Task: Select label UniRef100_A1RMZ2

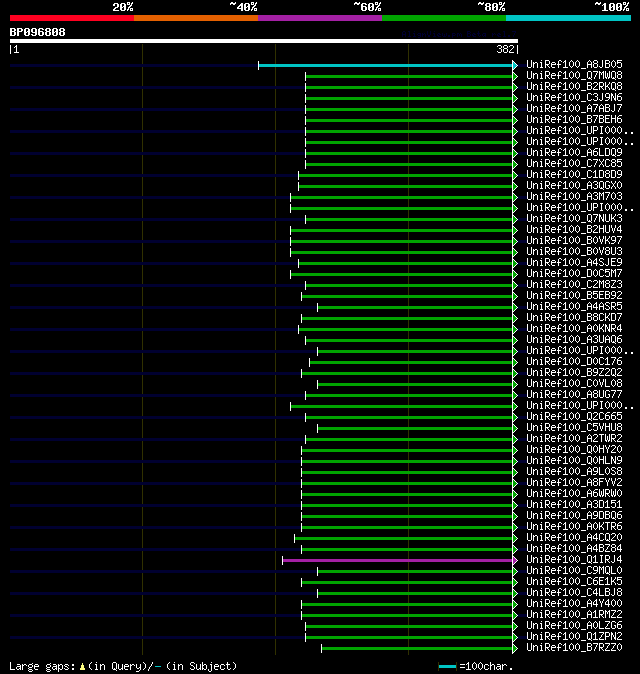Action: (574, 615)
